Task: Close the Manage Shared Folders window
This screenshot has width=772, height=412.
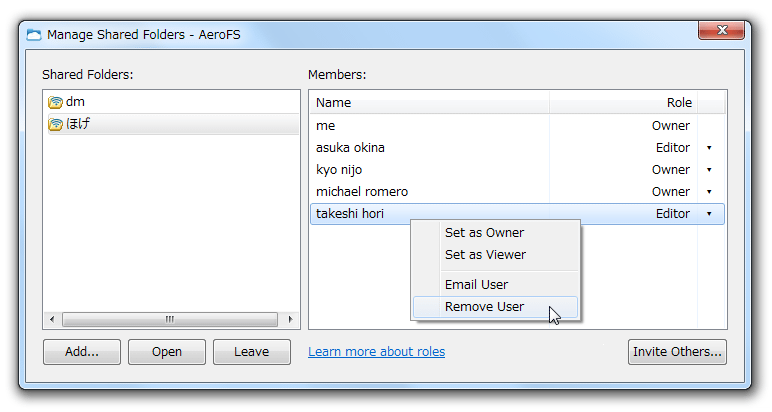Action: click(x=721, y=31)
